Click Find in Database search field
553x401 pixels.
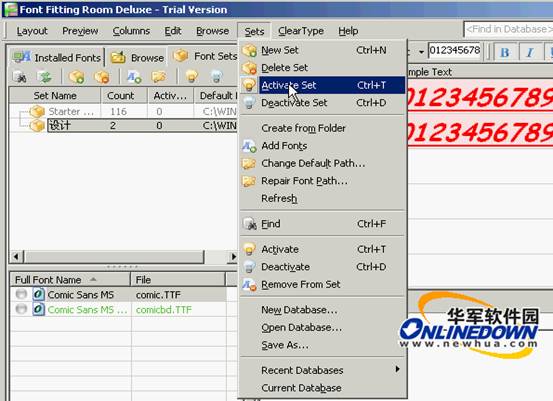pyautogui.click(x=508, y=29)
